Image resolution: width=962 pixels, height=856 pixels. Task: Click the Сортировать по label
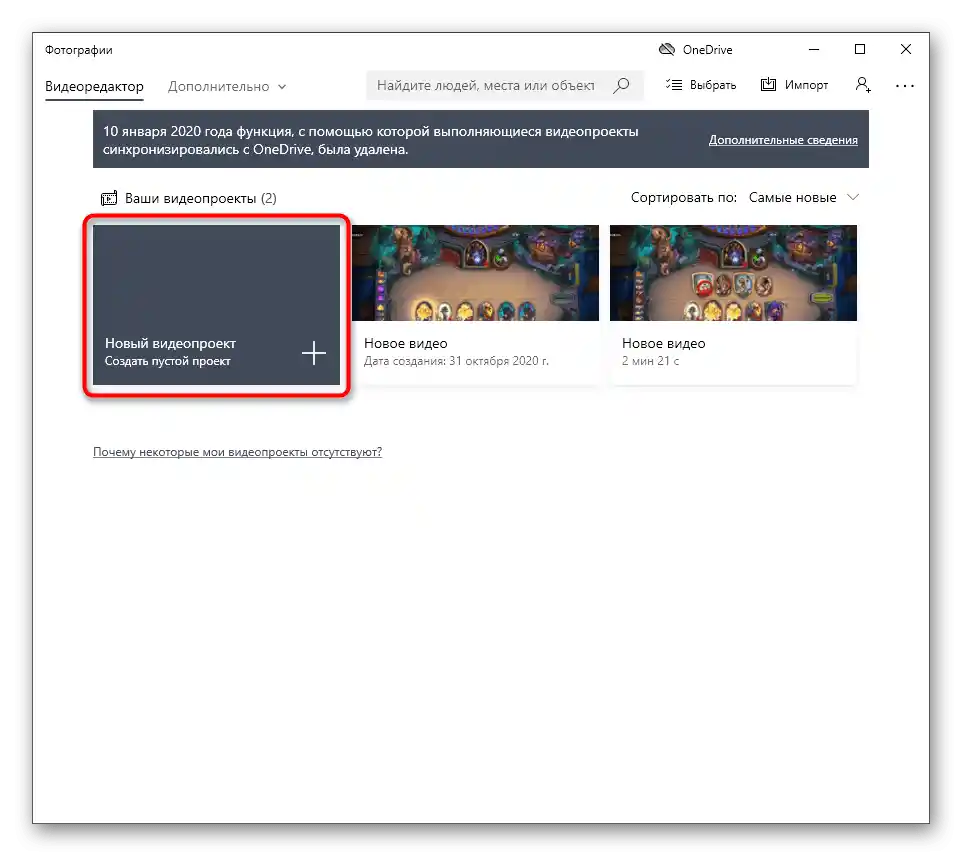pos(683,198)
